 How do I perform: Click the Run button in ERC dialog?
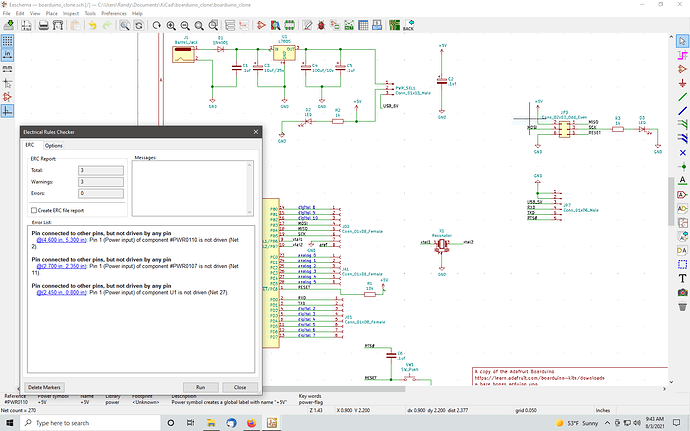tap(201, 387)
